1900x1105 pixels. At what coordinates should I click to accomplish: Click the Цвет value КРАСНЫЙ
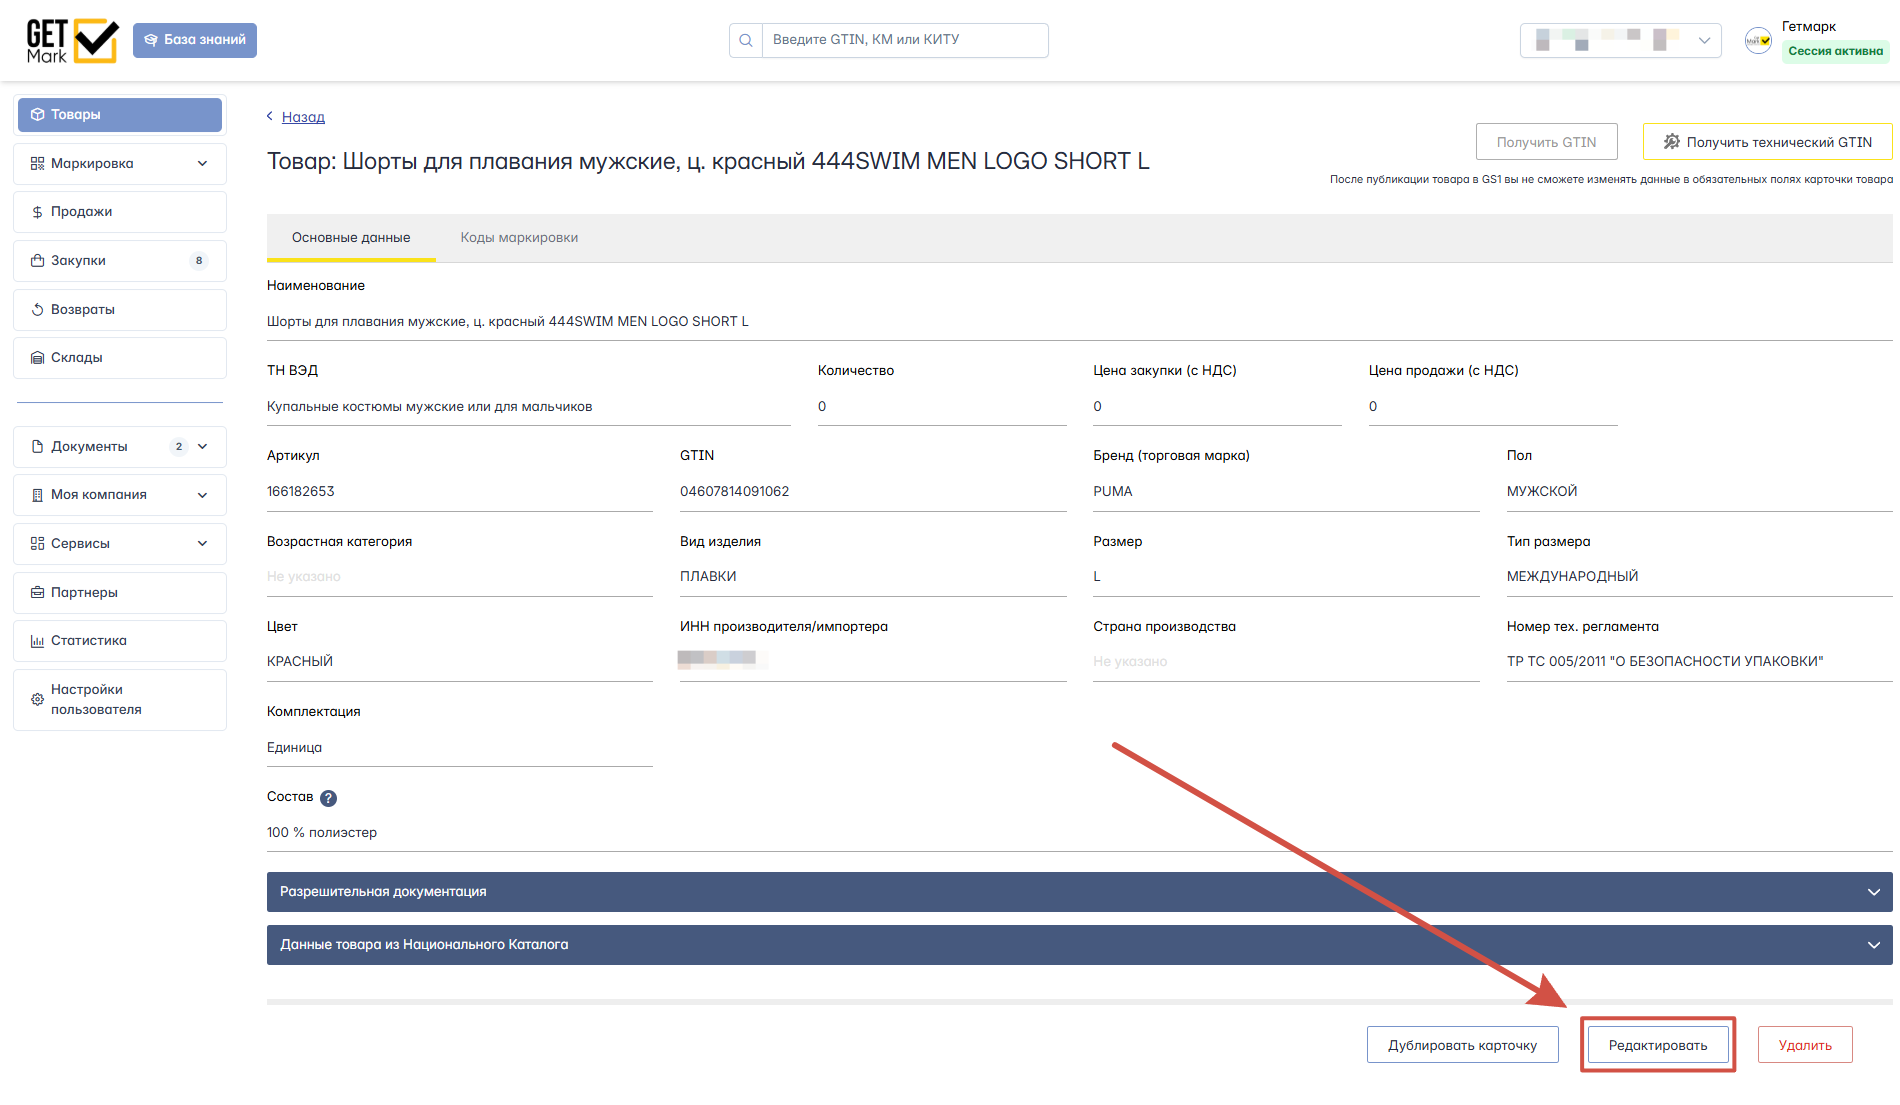(x=300, y=662)
